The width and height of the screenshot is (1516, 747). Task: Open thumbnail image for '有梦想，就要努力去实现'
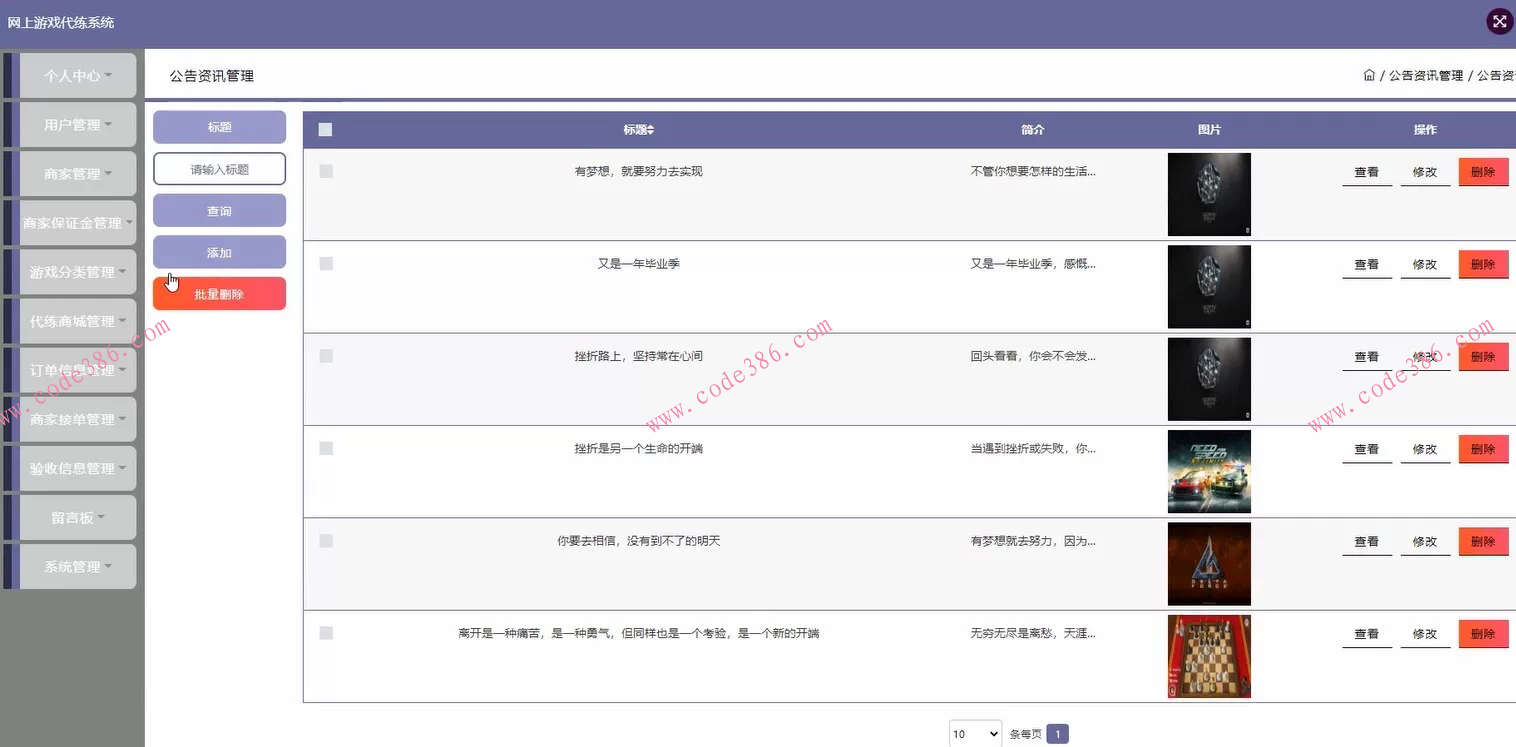pos(1209,194)
